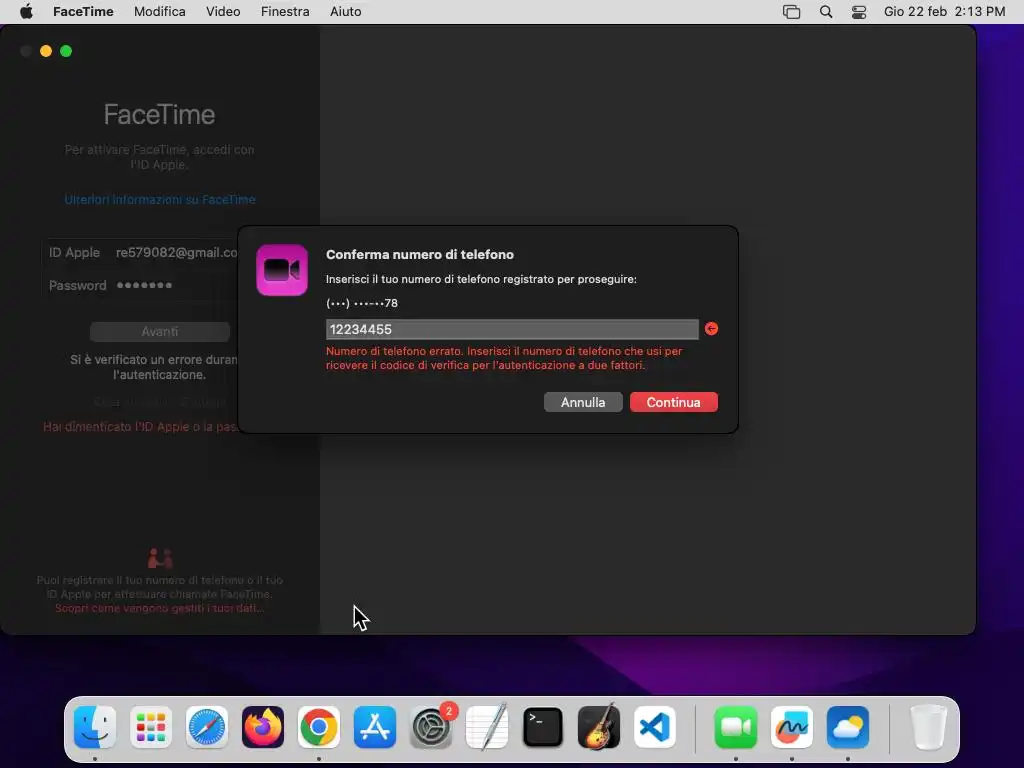Click the green zoom window button
The width and height of the screenshot is (1024, 768).
click(66, 51)
